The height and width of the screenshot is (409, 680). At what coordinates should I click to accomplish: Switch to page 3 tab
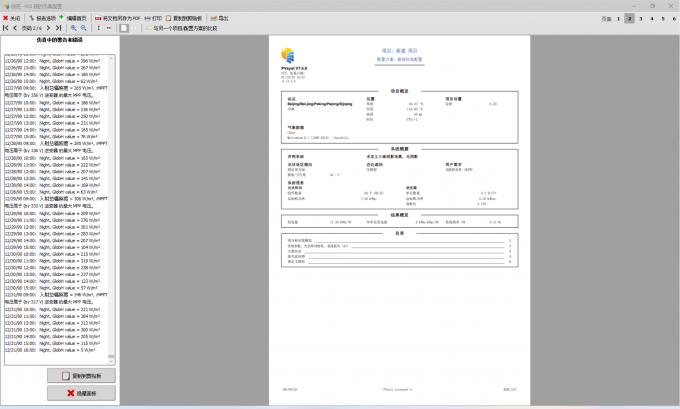640,18
